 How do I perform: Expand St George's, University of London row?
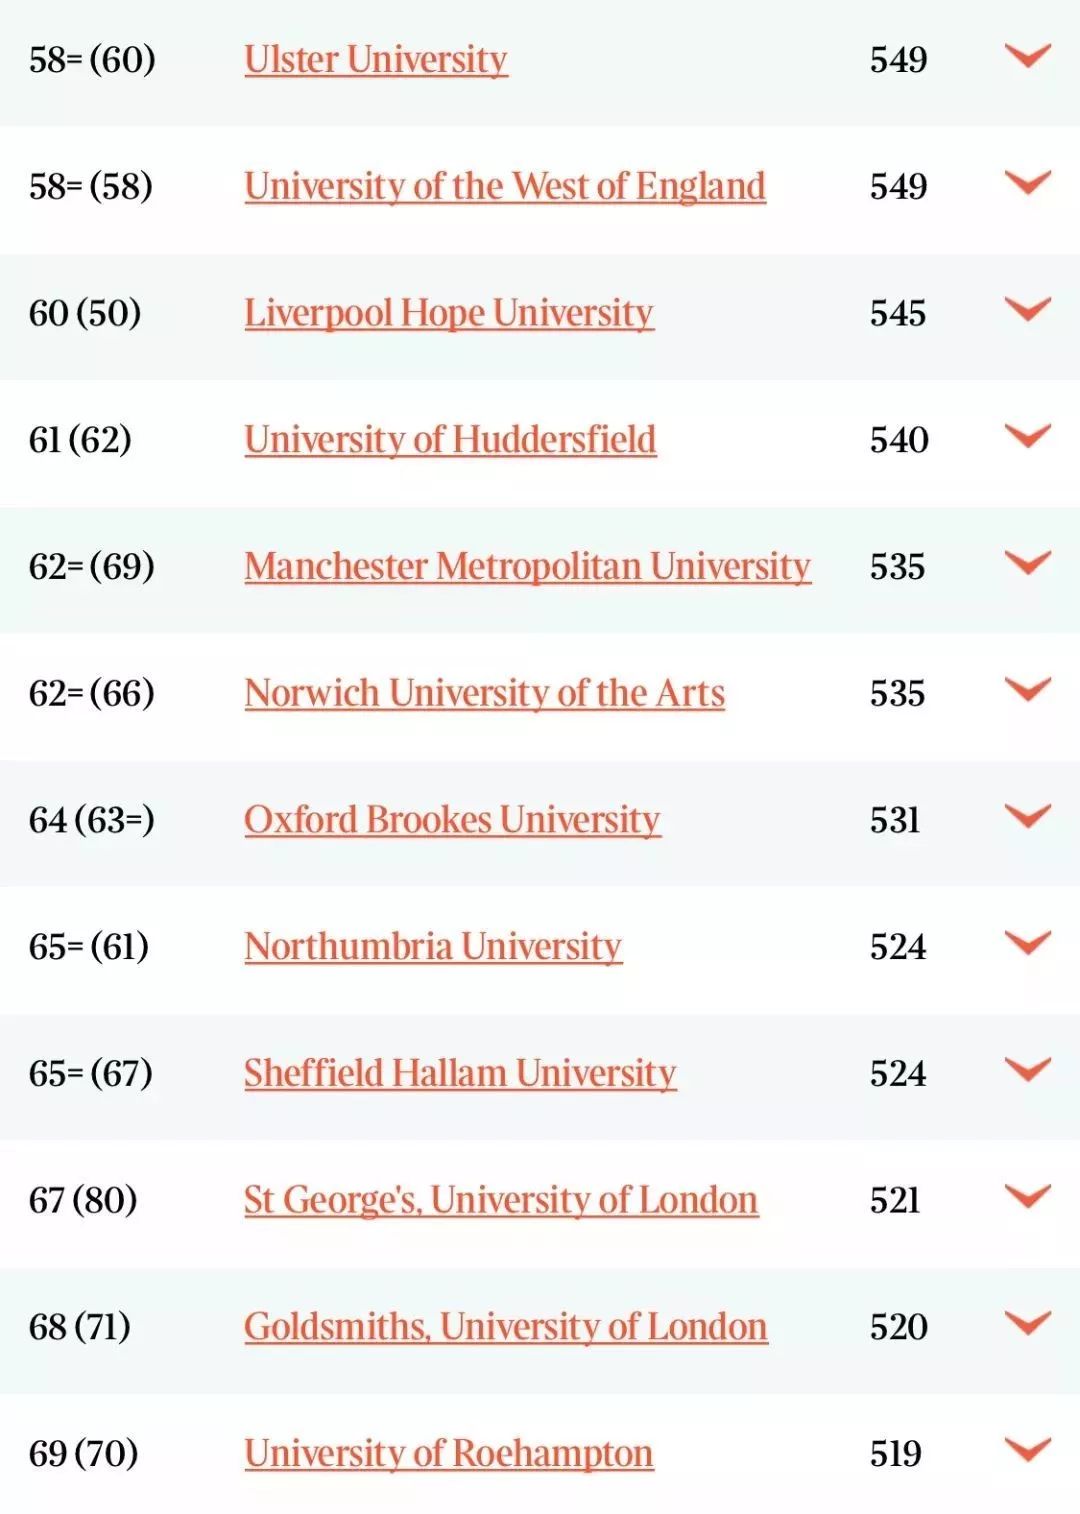click(1028, 1196)
